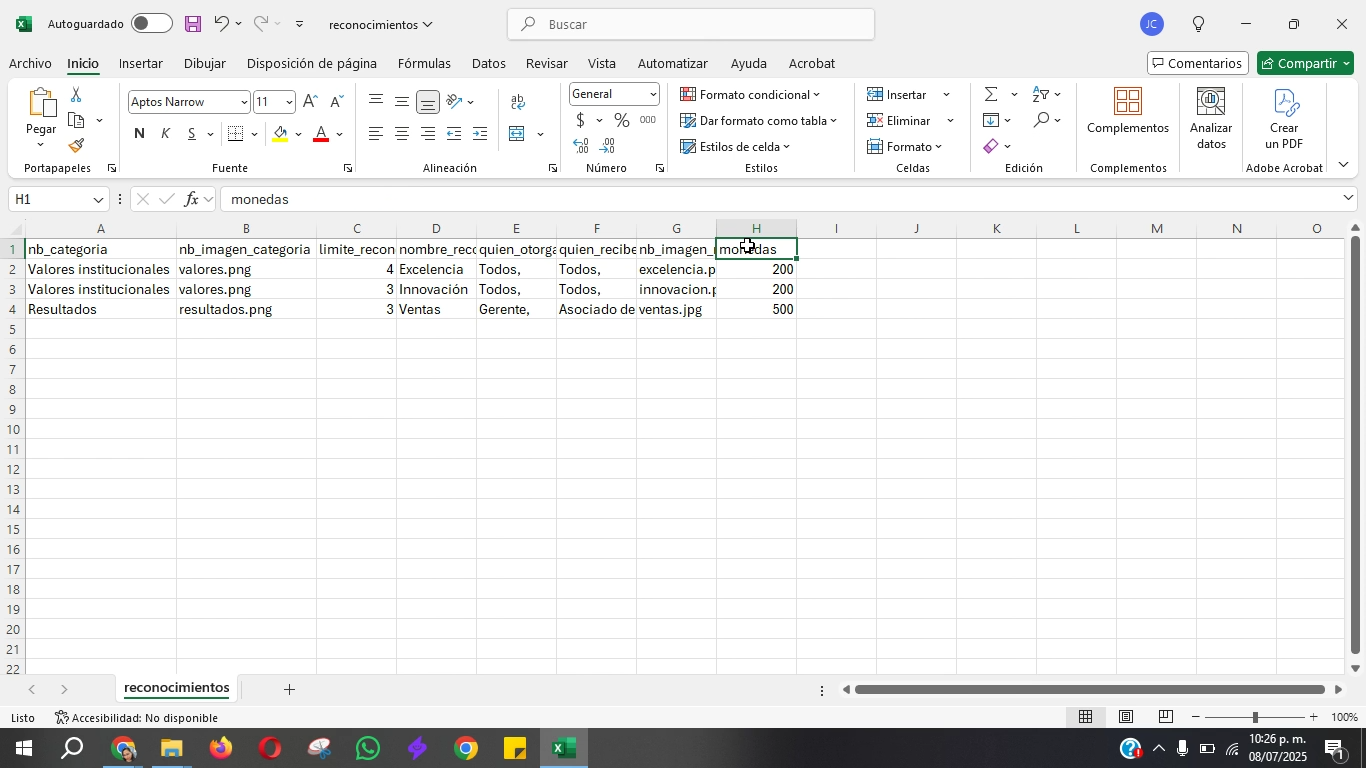Screen dimensions: 1366x768
Task: Click Analizar datos button
Action: click(1211, 119)
